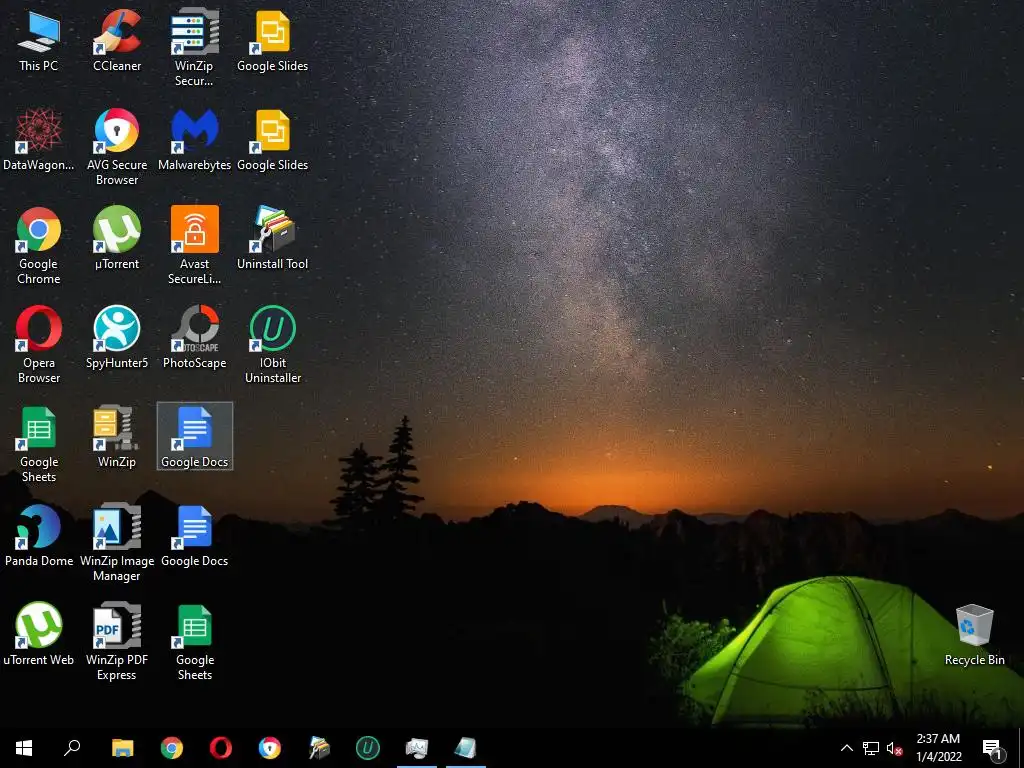This screenshot has width=1024, height=768.
Task: Launch Chrome from the taskbar
Action: 172,748
